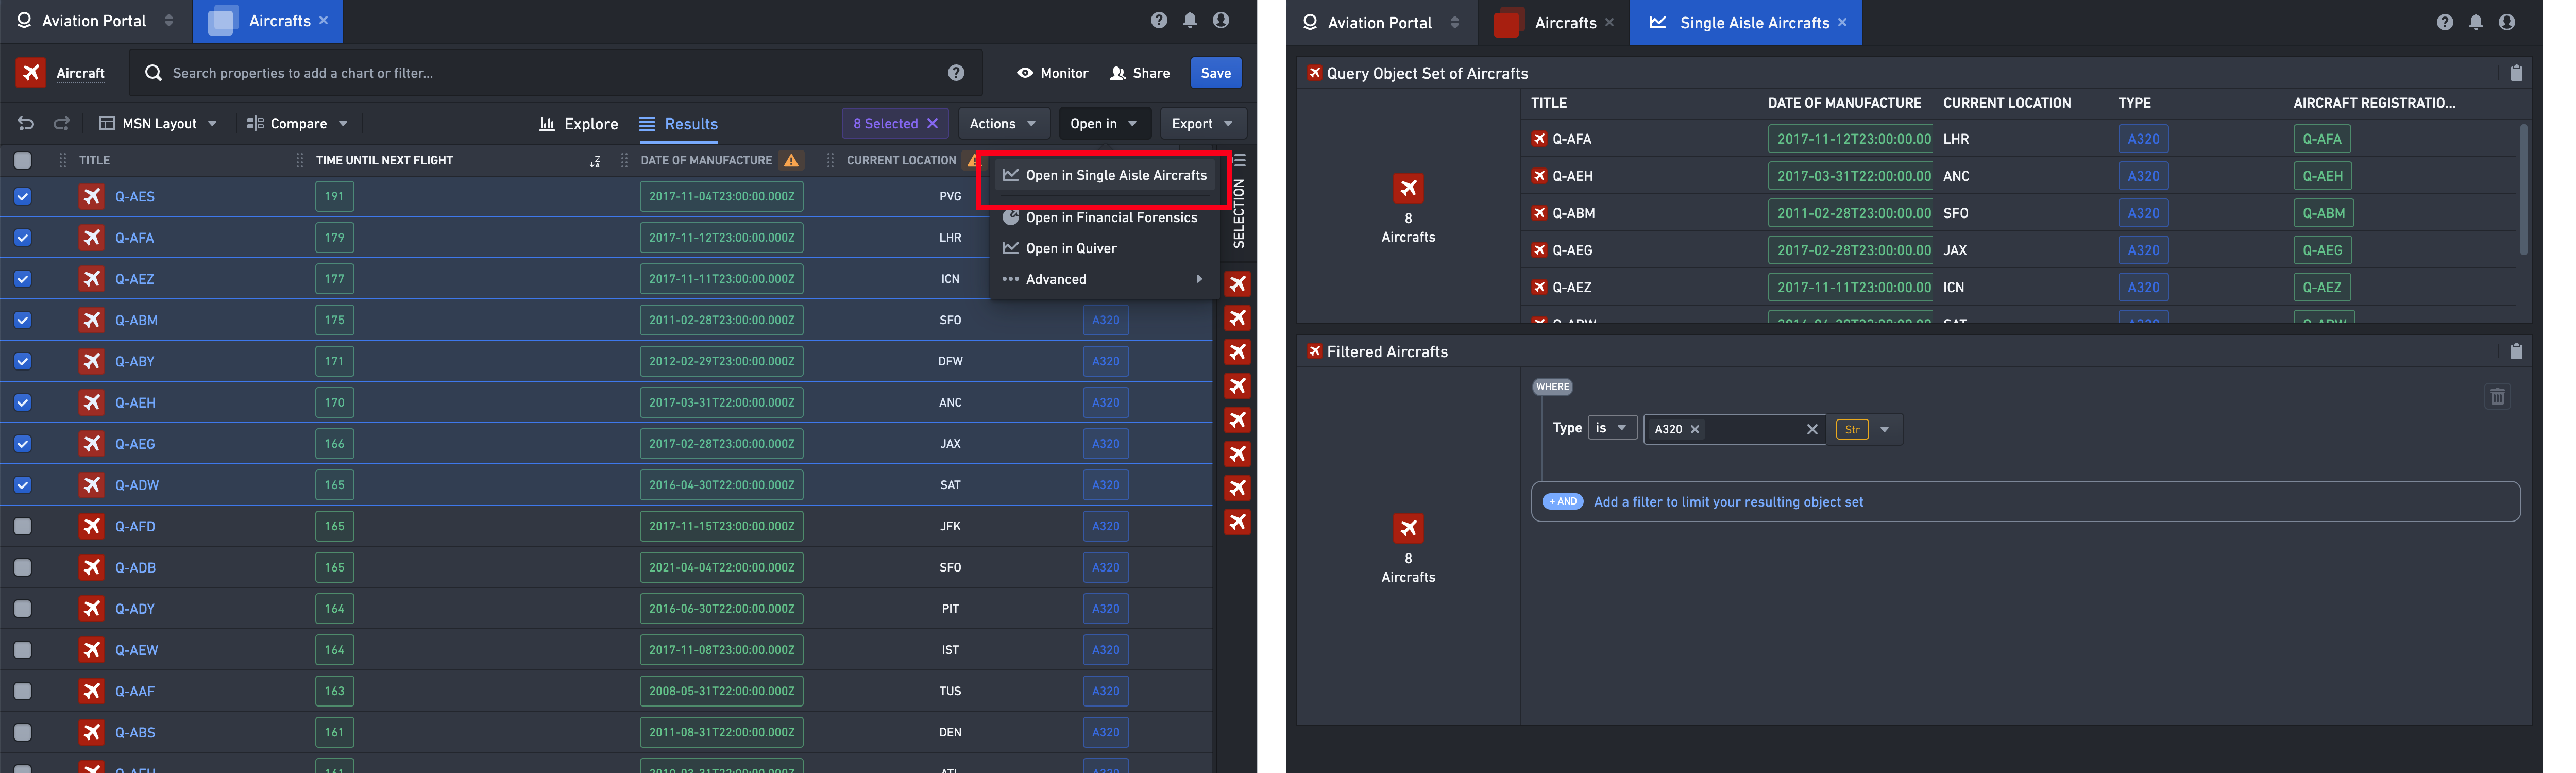The height and width of the screenshot is (773, 2576).
Task: Open the Compare dropdown
Action: coord(297,123)
